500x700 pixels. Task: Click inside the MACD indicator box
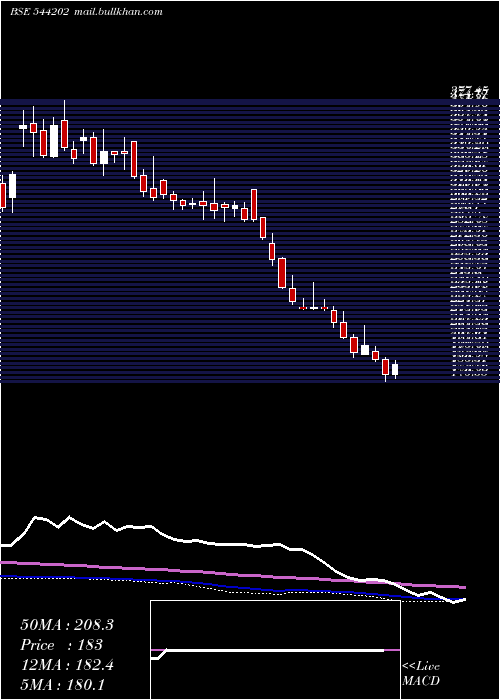click(x=275, y=650)
